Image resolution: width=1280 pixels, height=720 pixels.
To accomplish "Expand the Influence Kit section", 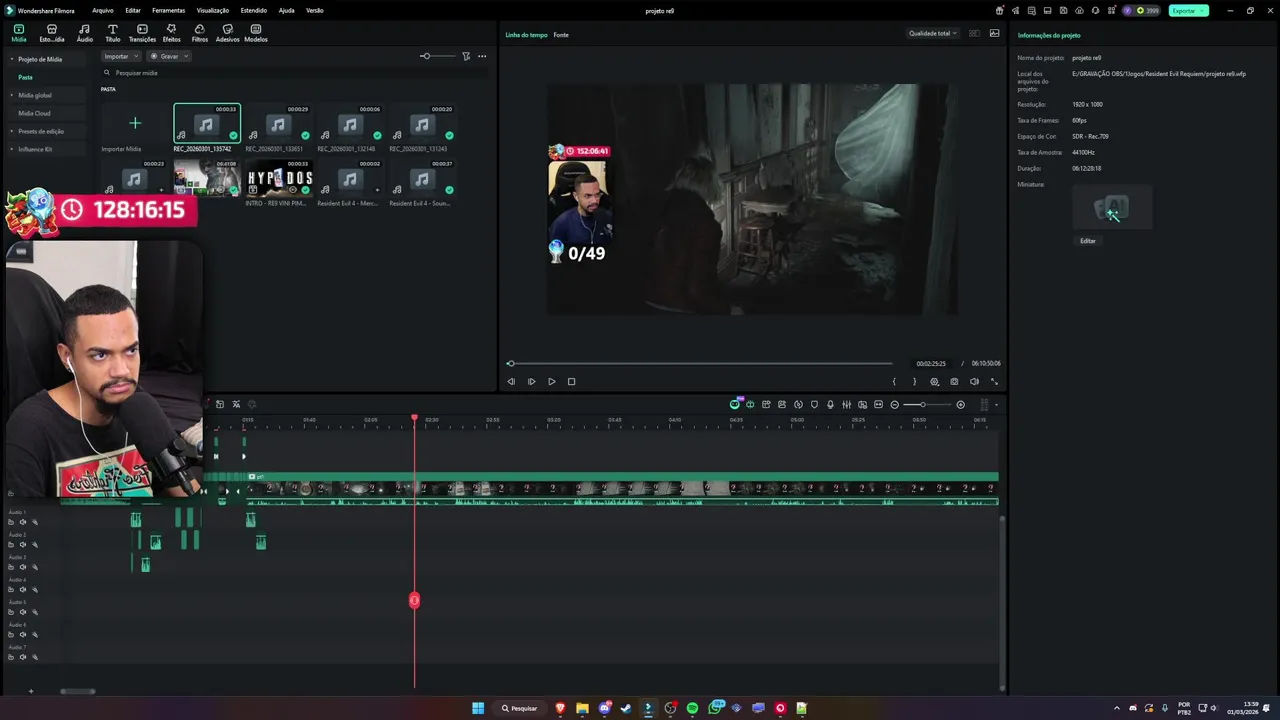I will pos(12,149).
